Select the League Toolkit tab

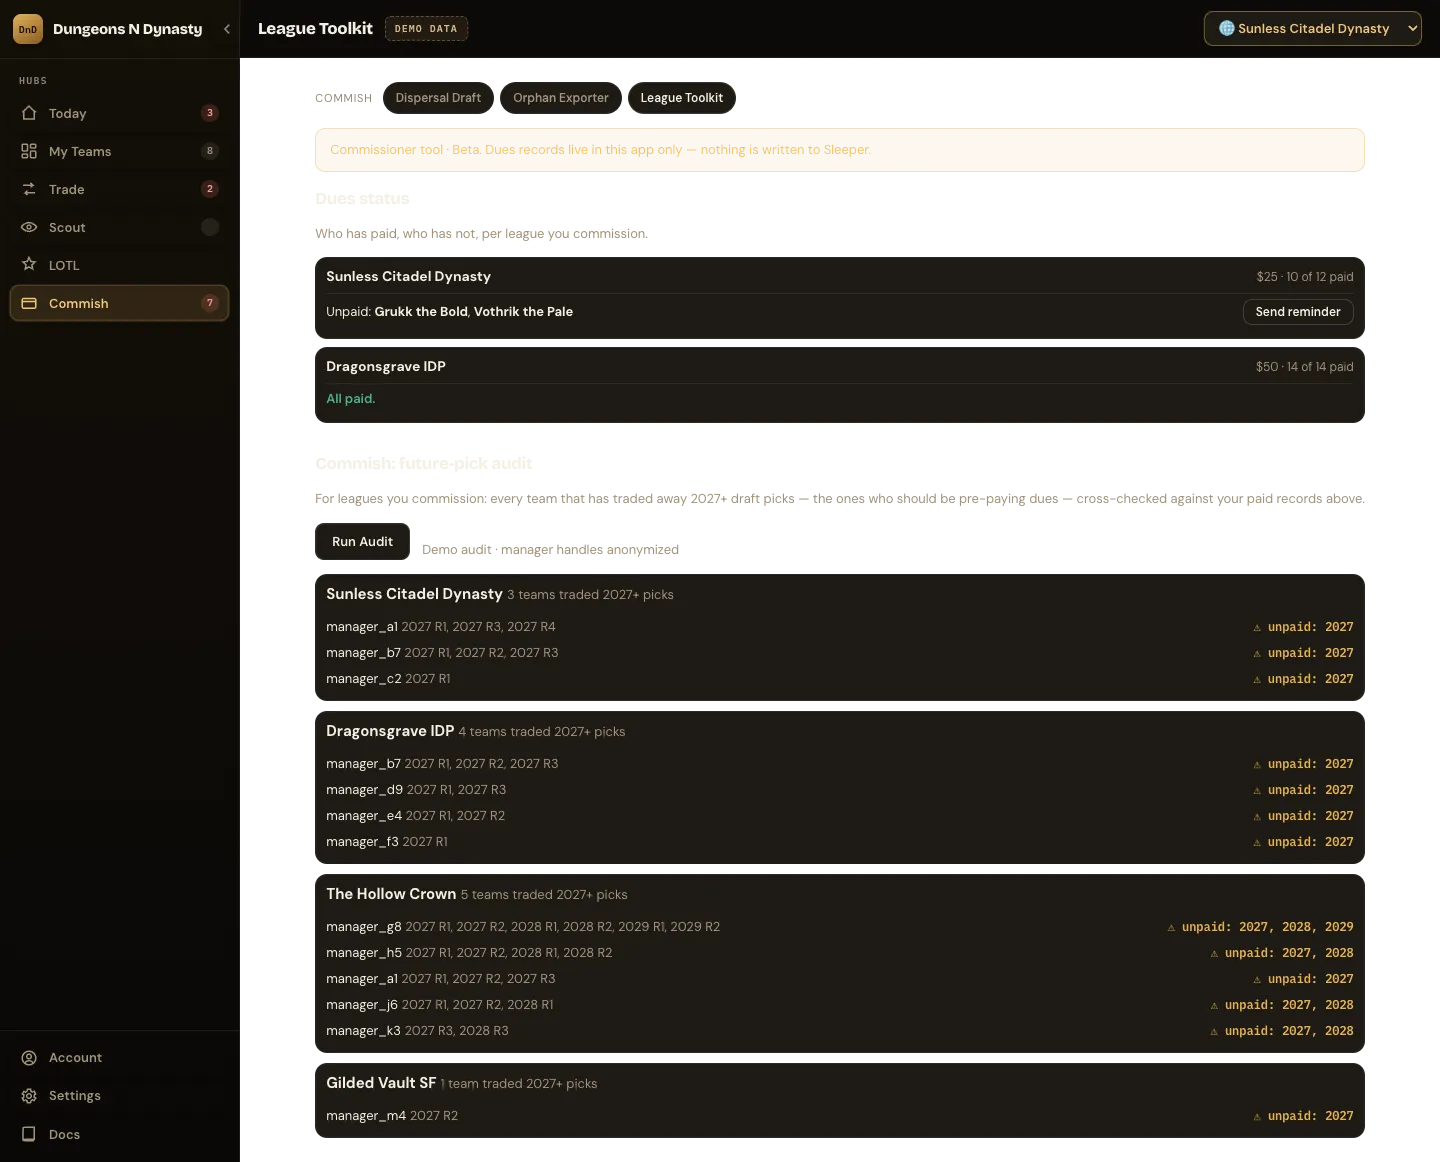tap(682, 98)
